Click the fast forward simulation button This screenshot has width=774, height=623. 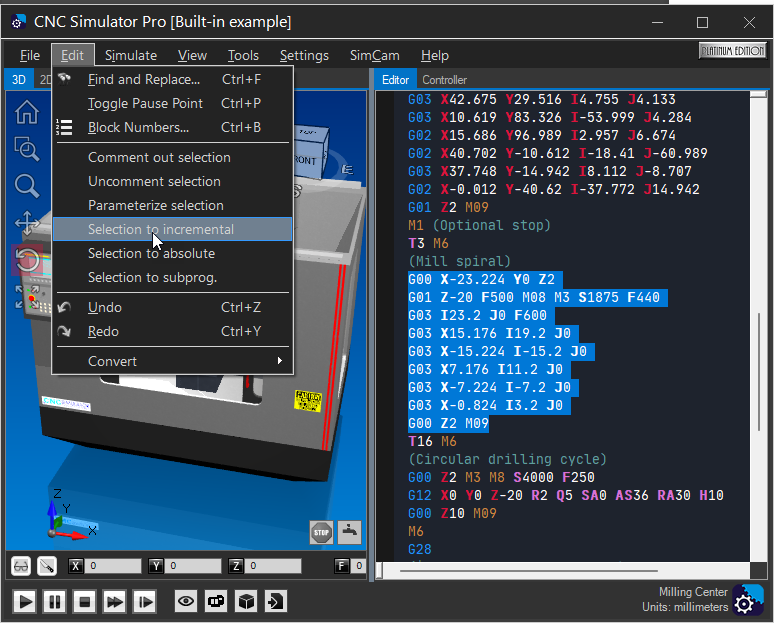[115, 602]
